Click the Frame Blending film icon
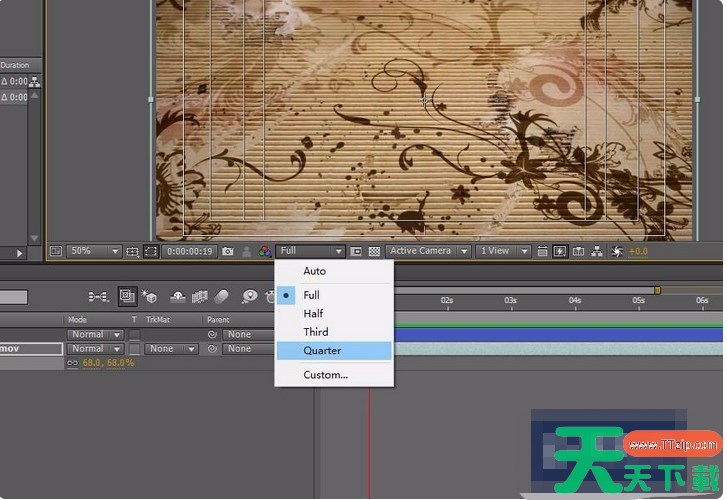727x500 pixels. 199,297
